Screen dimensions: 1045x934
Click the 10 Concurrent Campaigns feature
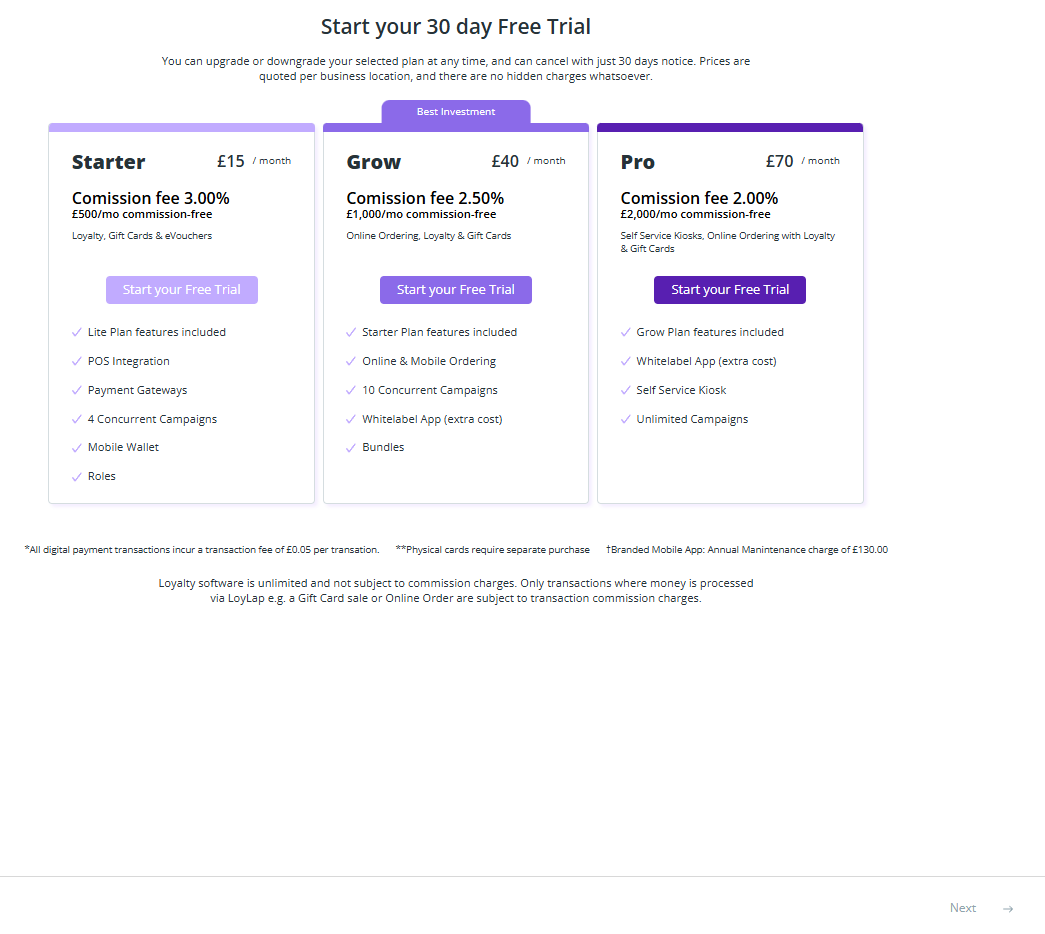430,390
